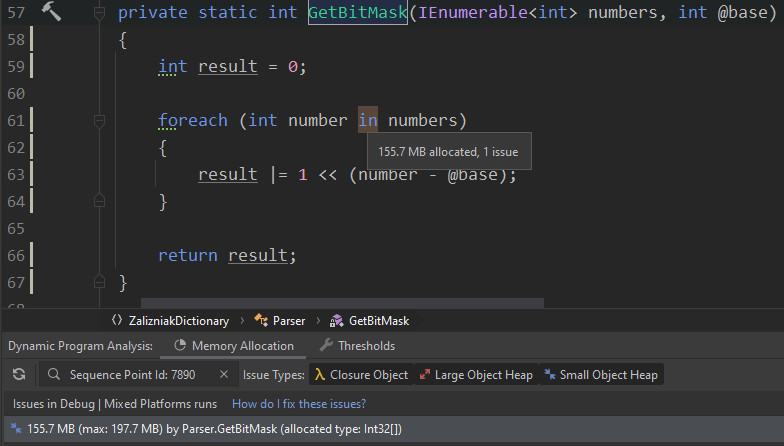Click 'Issues in Debug | Mixed Platforms runs'
The height and width of the screenshot is (446, 784).
(114, 404)
